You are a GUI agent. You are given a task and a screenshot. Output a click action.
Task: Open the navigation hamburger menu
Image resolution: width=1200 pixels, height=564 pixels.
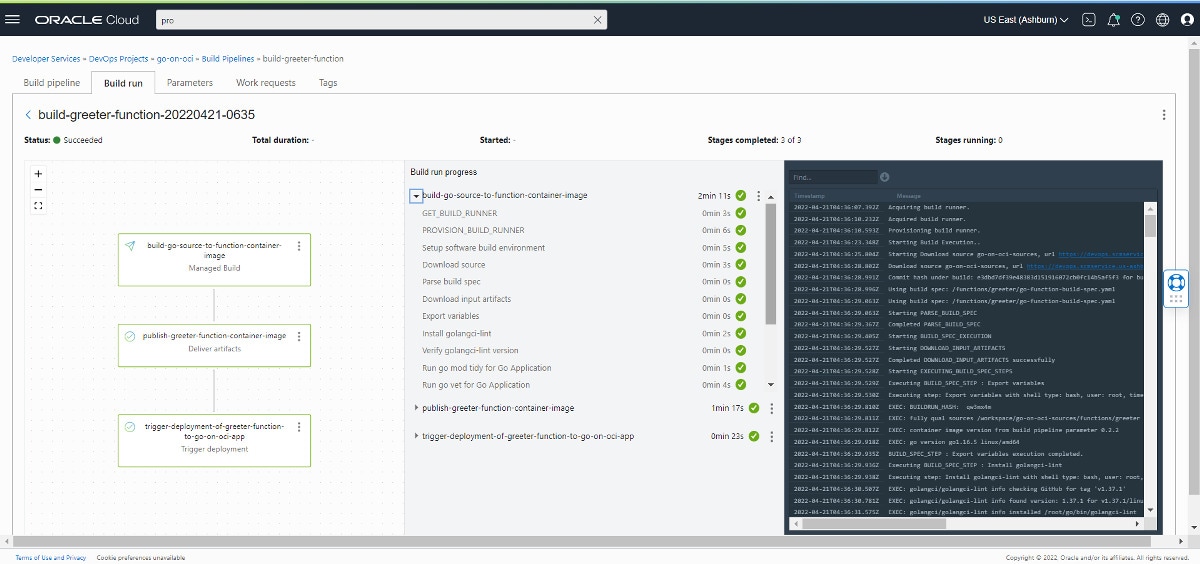(x=13, y=19)
